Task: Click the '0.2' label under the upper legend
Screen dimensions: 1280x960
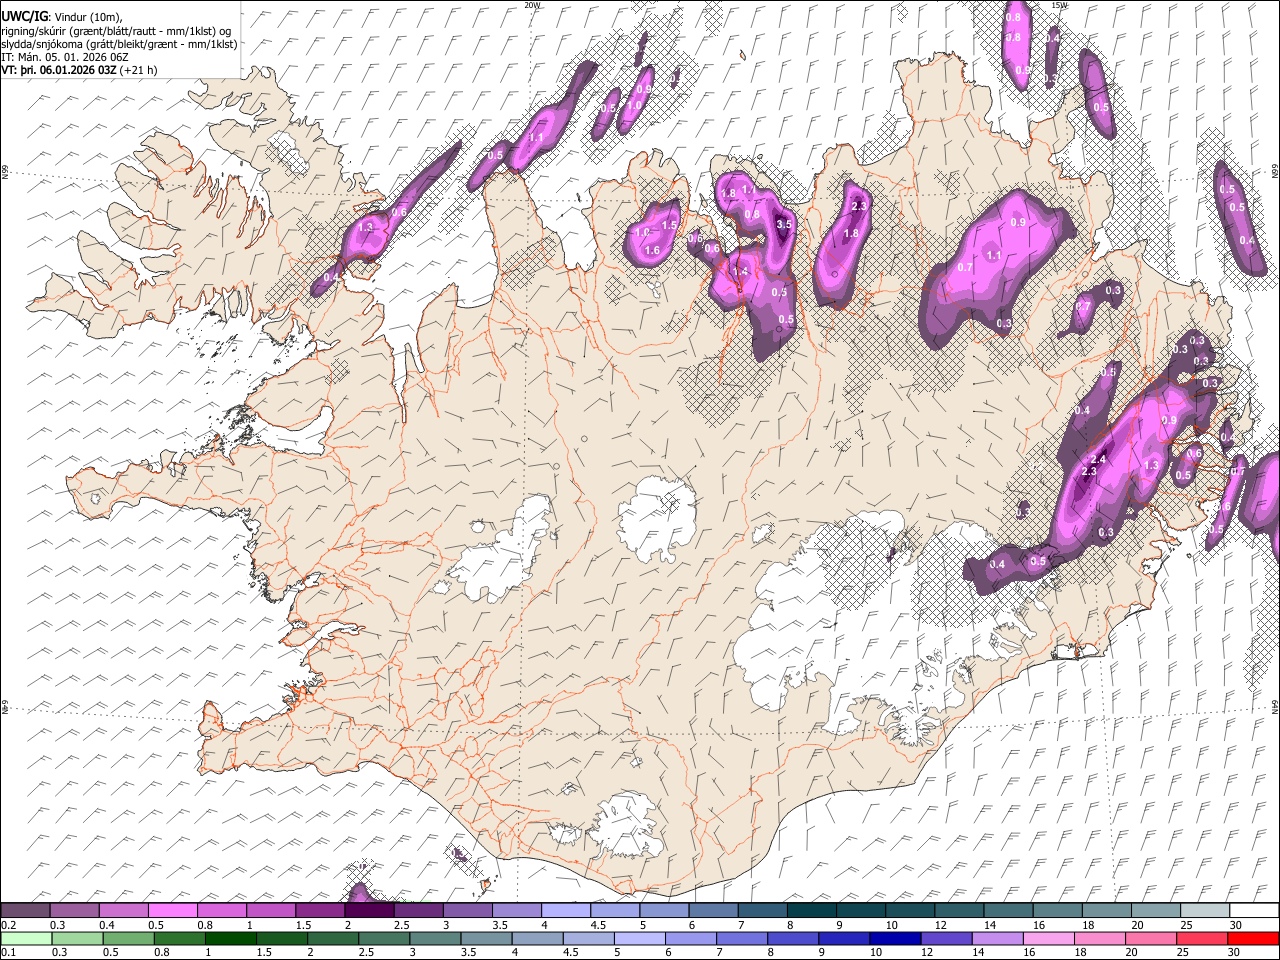Action: 8,925
